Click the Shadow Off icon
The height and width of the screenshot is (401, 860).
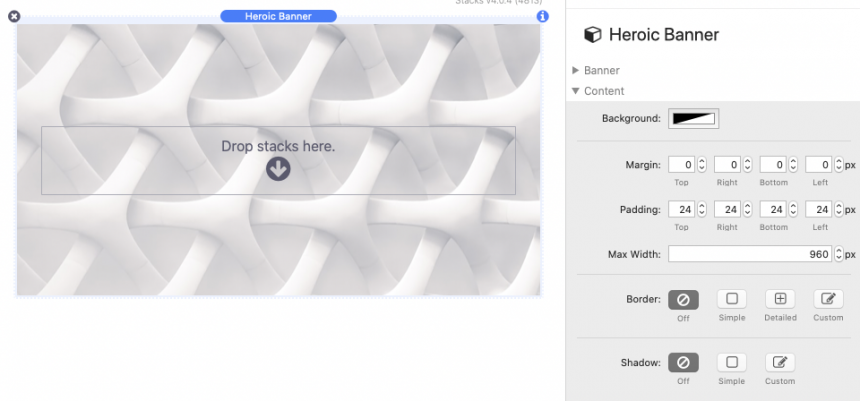[683, 362]
